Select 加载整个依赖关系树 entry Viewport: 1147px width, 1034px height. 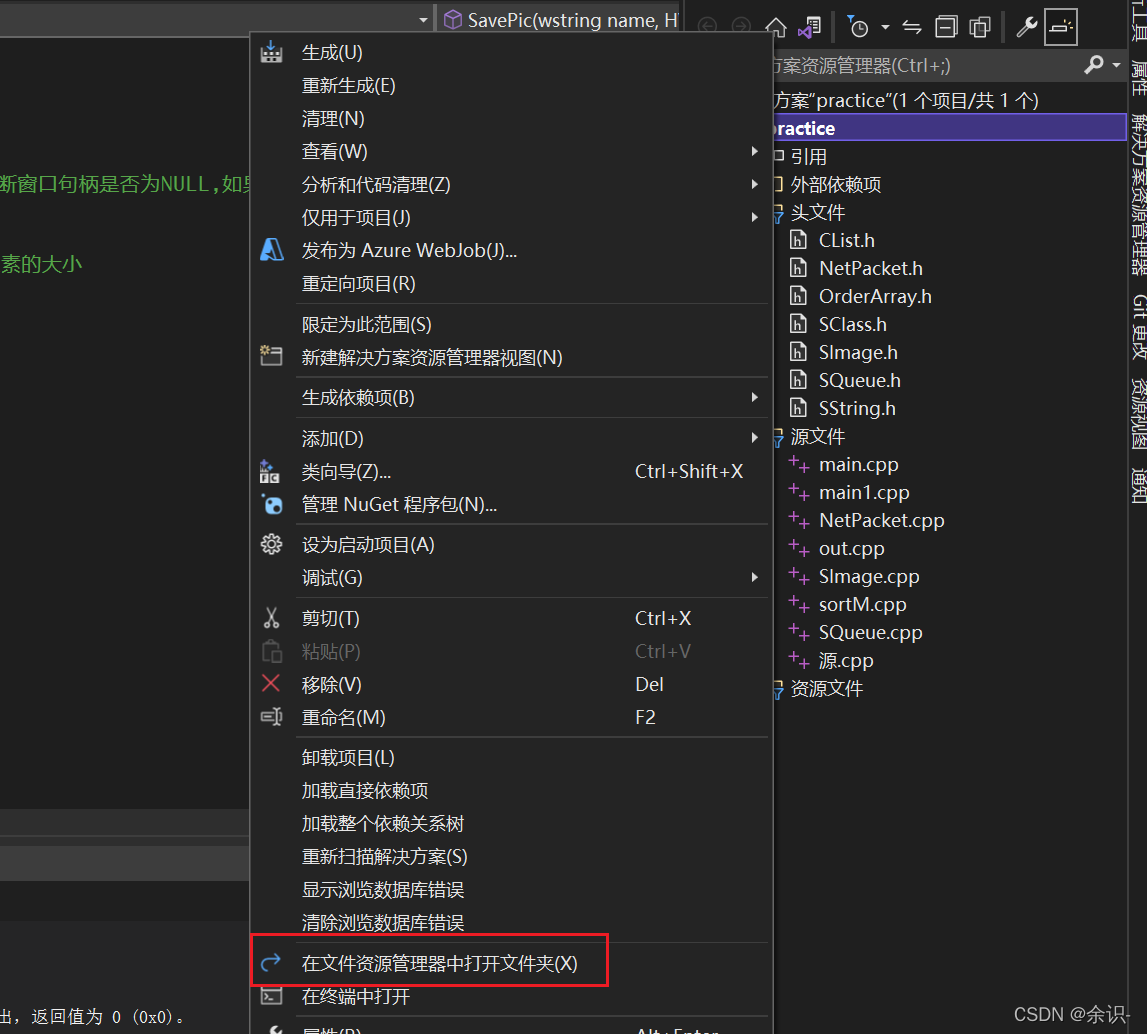pyautogui.click(x=383, y=823)
